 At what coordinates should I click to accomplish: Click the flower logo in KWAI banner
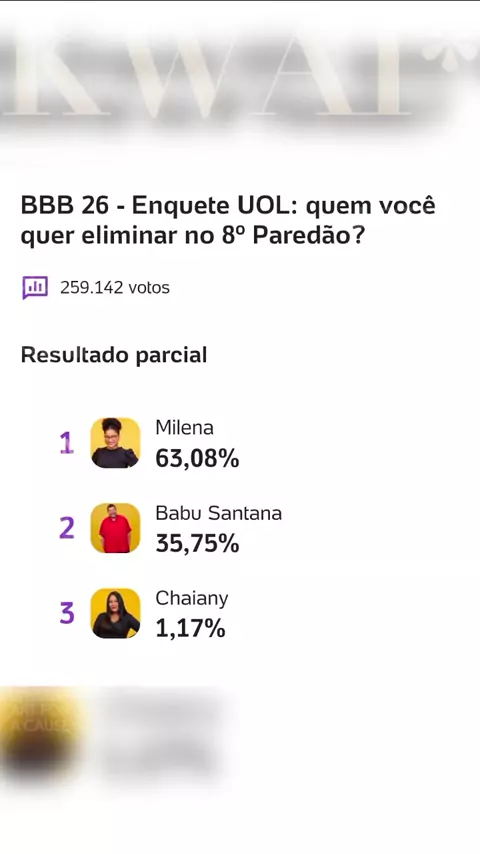453,54
